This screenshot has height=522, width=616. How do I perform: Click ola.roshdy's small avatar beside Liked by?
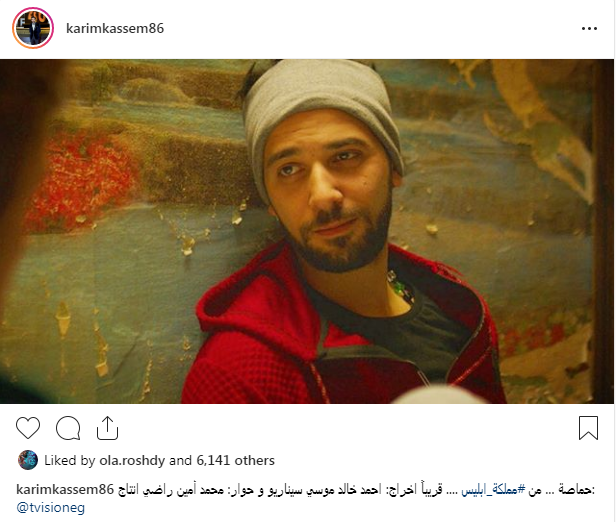pyautogui.click(x=28, y=460)
